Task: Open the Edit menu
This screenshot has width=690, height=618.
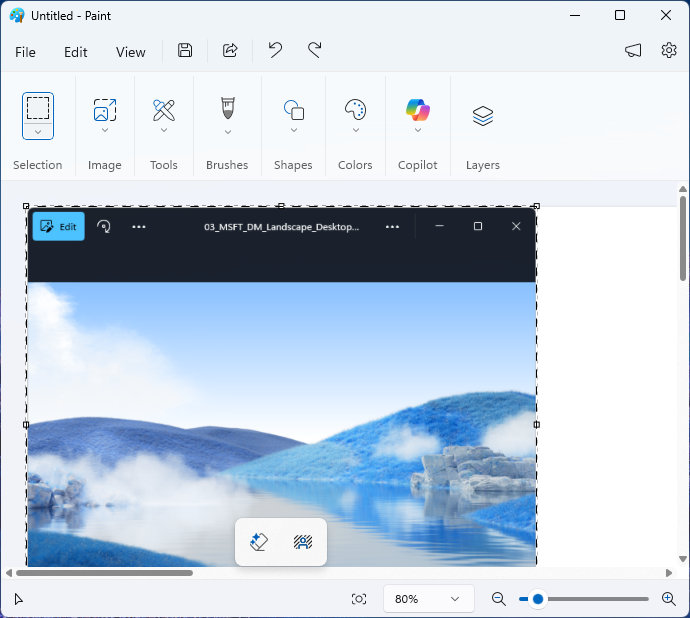Action: coord(76,52)
